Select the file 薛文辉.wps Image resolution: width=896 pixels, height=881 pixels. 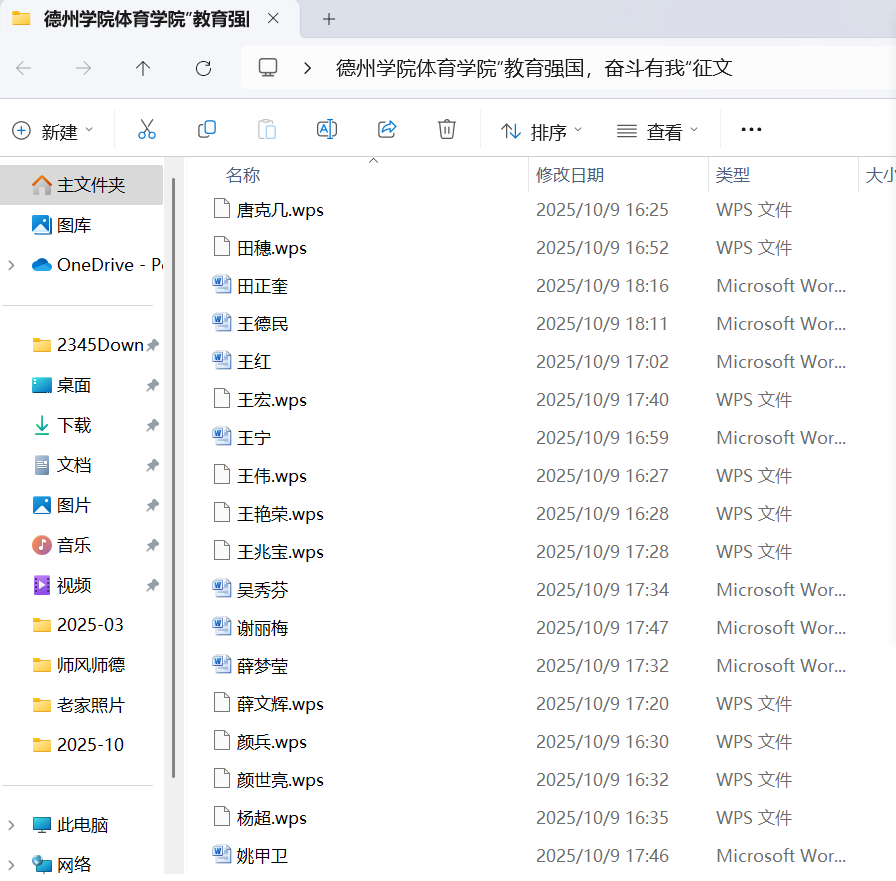[x=280, y=704]
